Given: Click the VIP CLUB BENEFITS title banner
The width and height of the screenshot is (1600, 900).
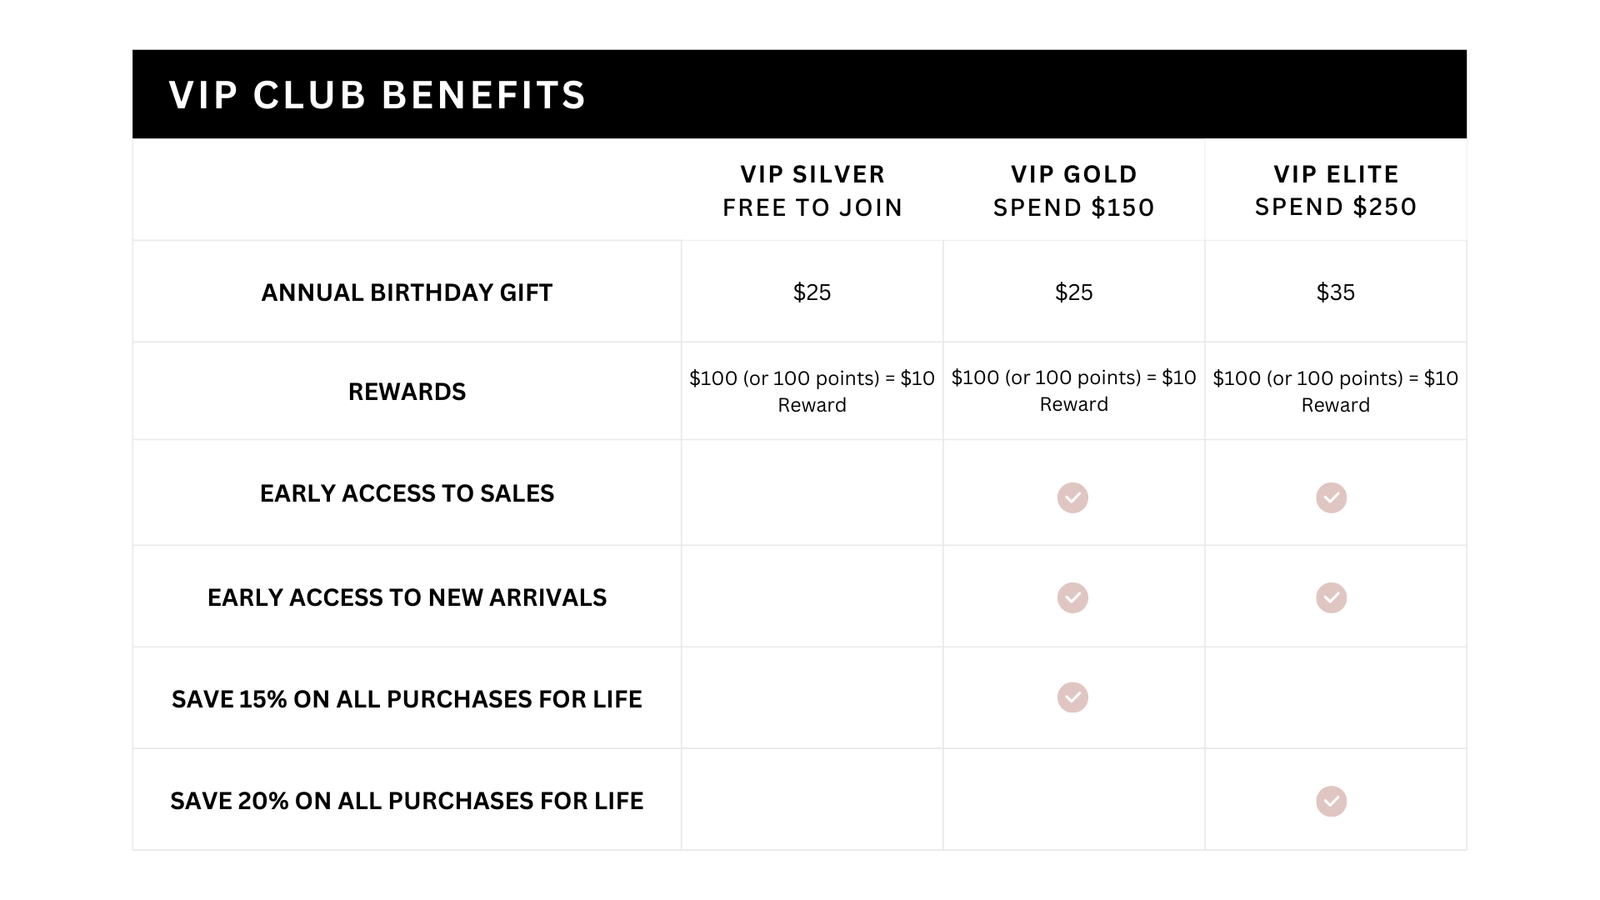Looking at the screenshot, I should click(x=799, y=94).
